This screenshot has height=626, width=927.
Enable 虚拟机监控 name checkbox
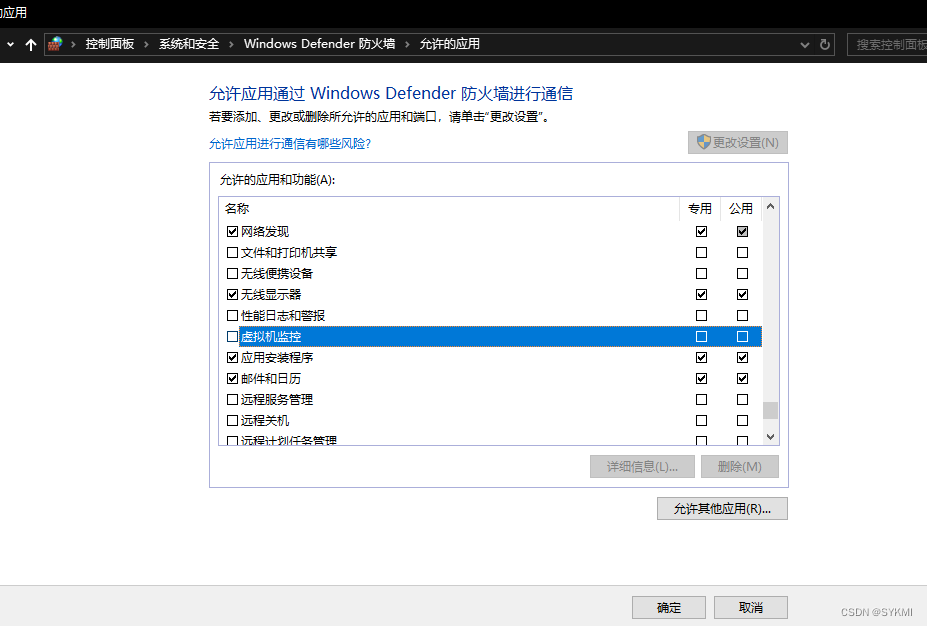pos(232,336)
